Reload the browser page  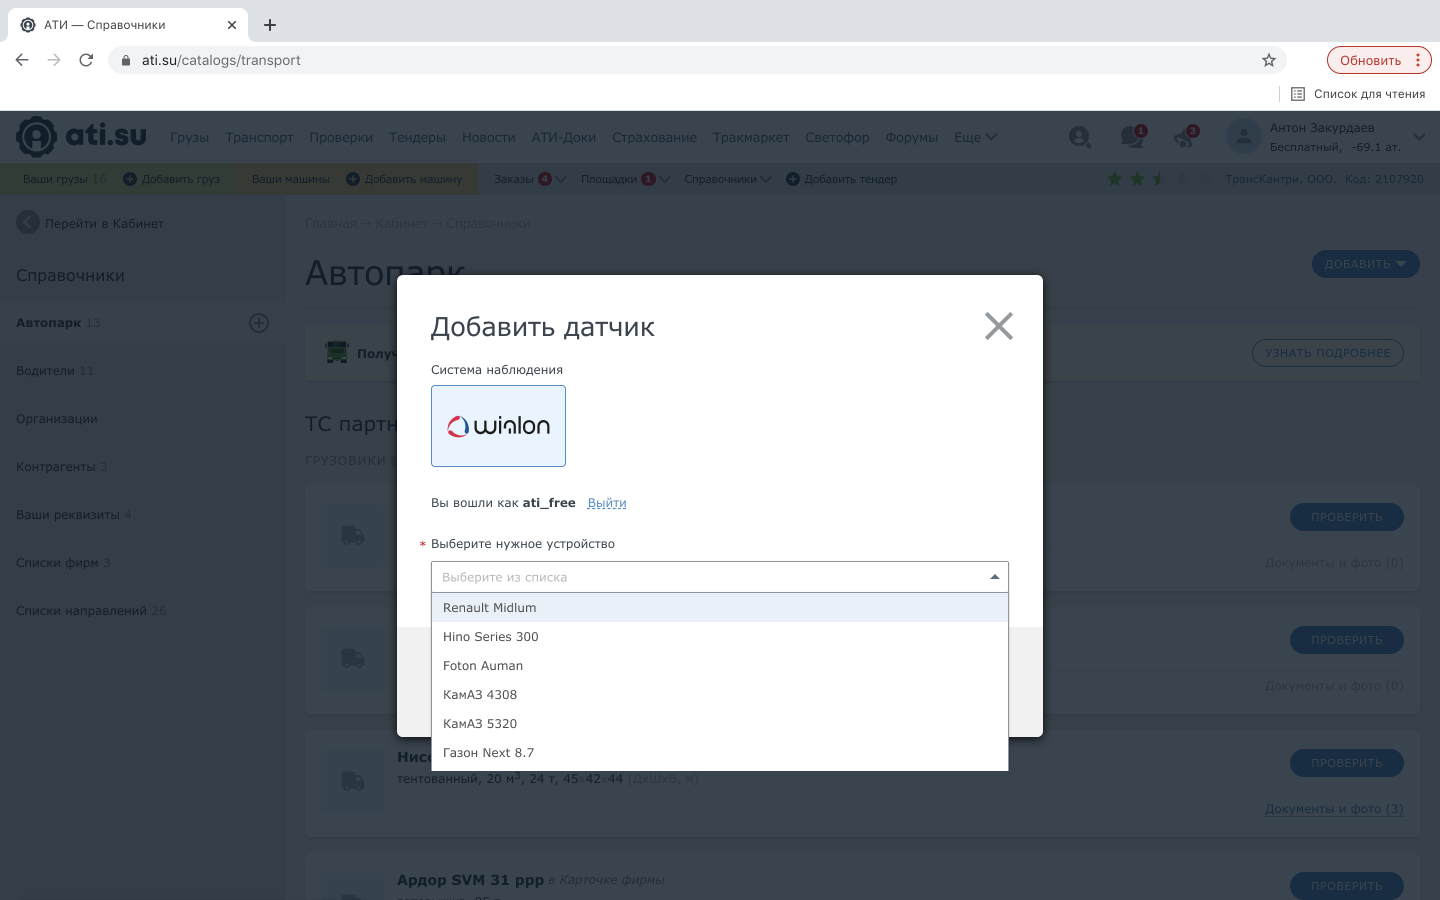click(86, 60)
